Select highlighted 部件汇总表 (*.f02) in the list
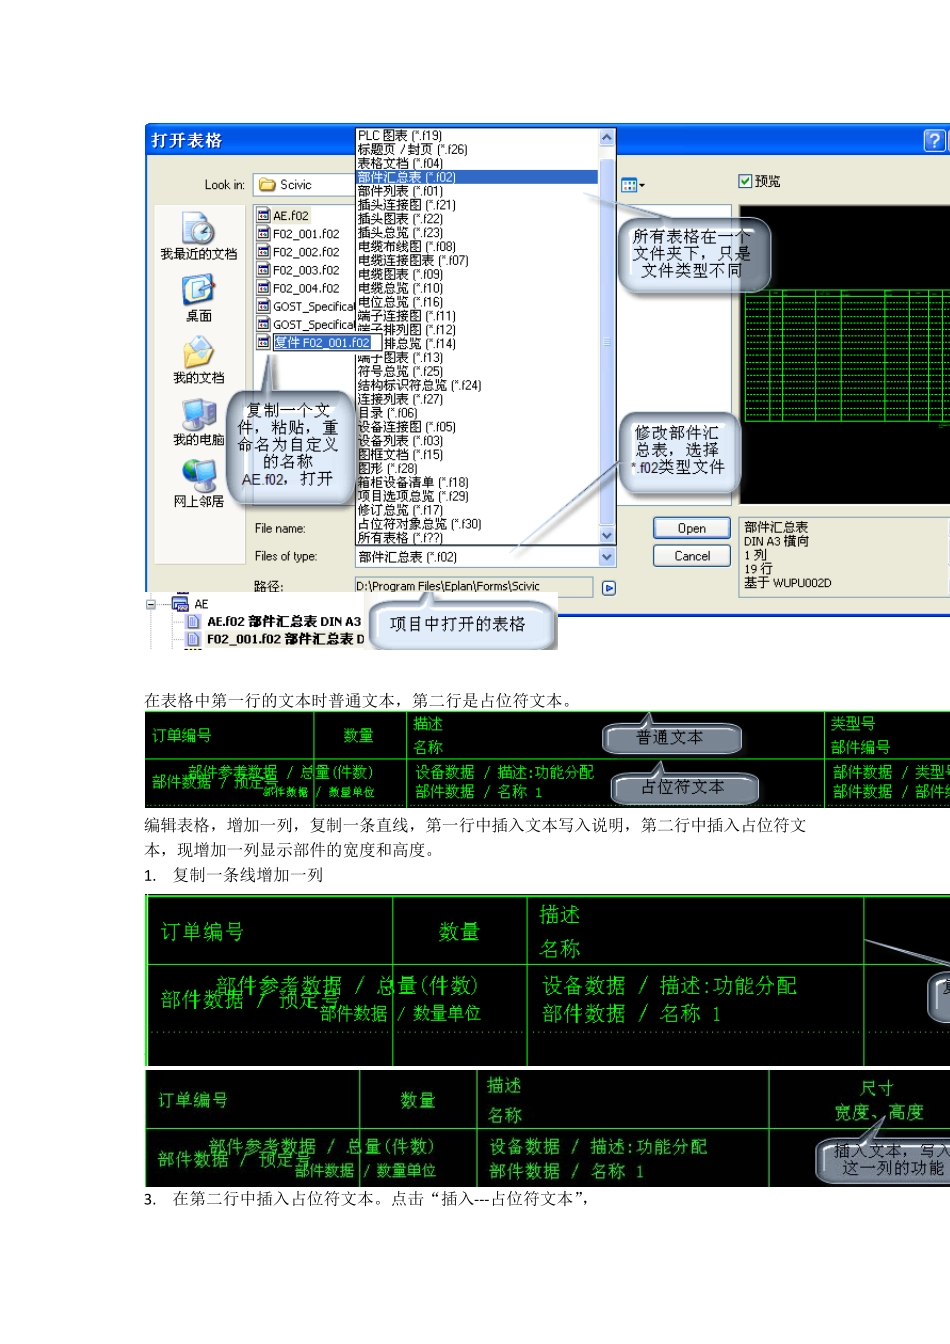Viewport: 950px width, 1344px height. [x=477, y=177]
